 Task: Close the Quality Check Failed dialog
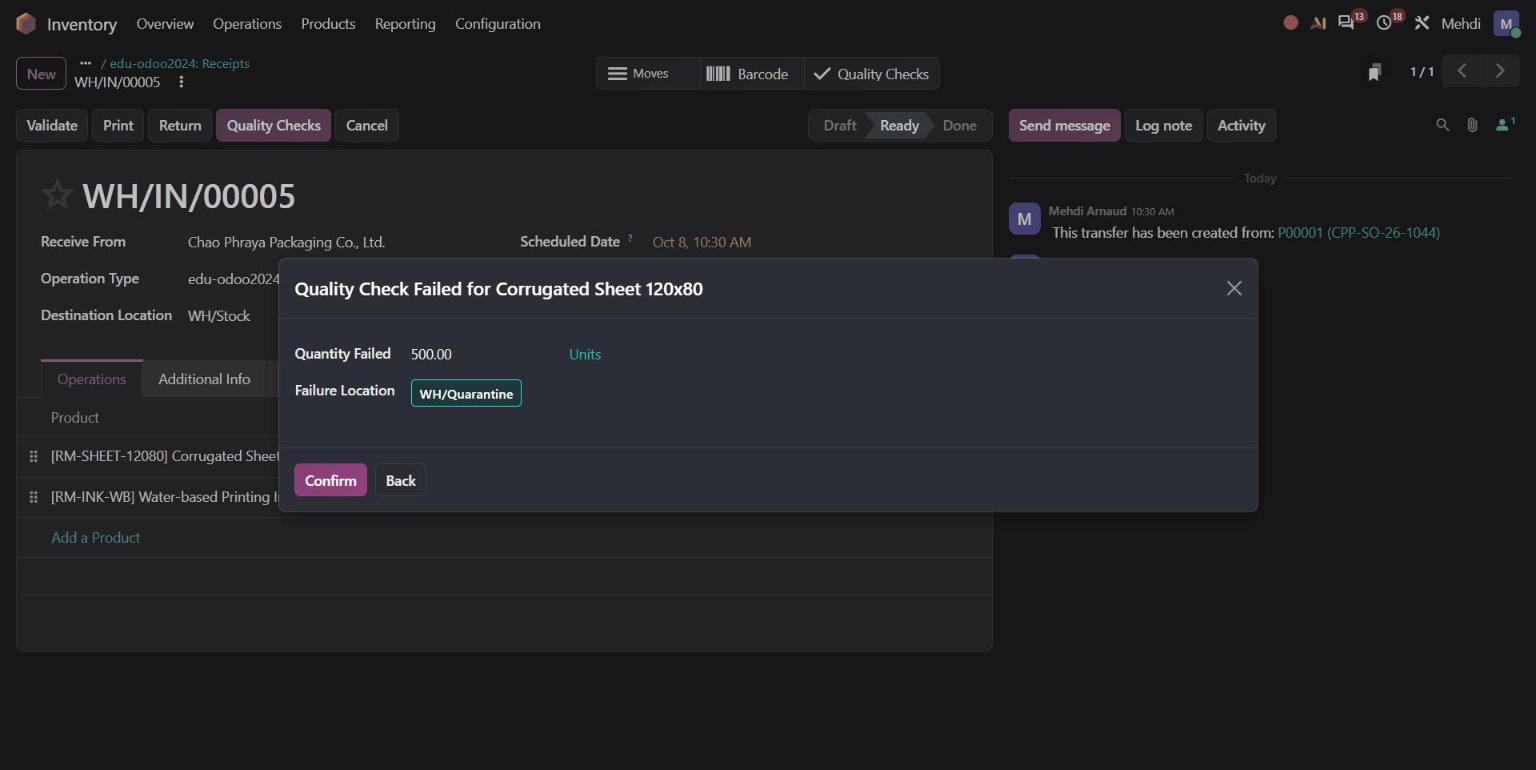1234,288
